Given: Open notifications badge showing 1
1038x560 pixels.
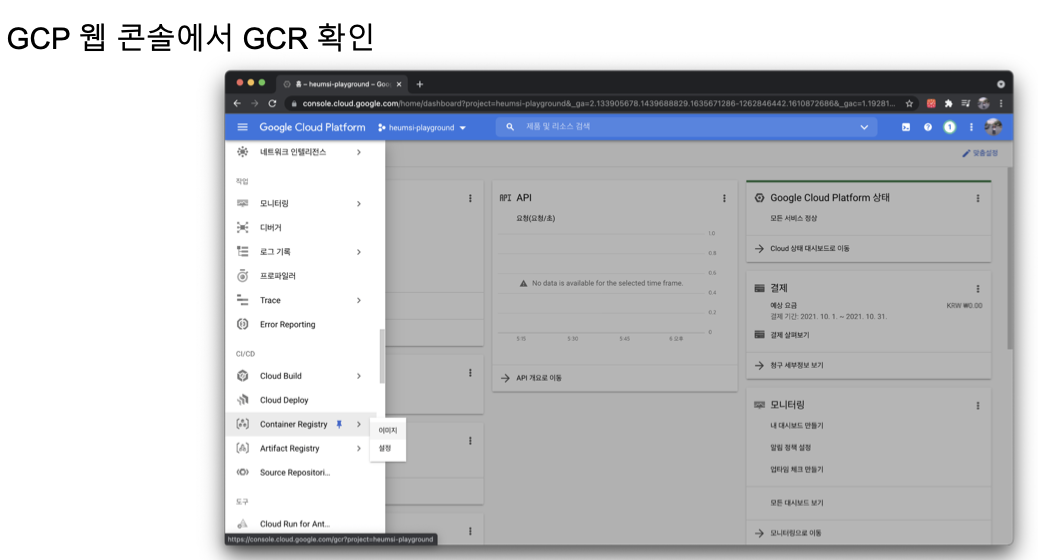Looking at the screenshot, I should 949,127.
